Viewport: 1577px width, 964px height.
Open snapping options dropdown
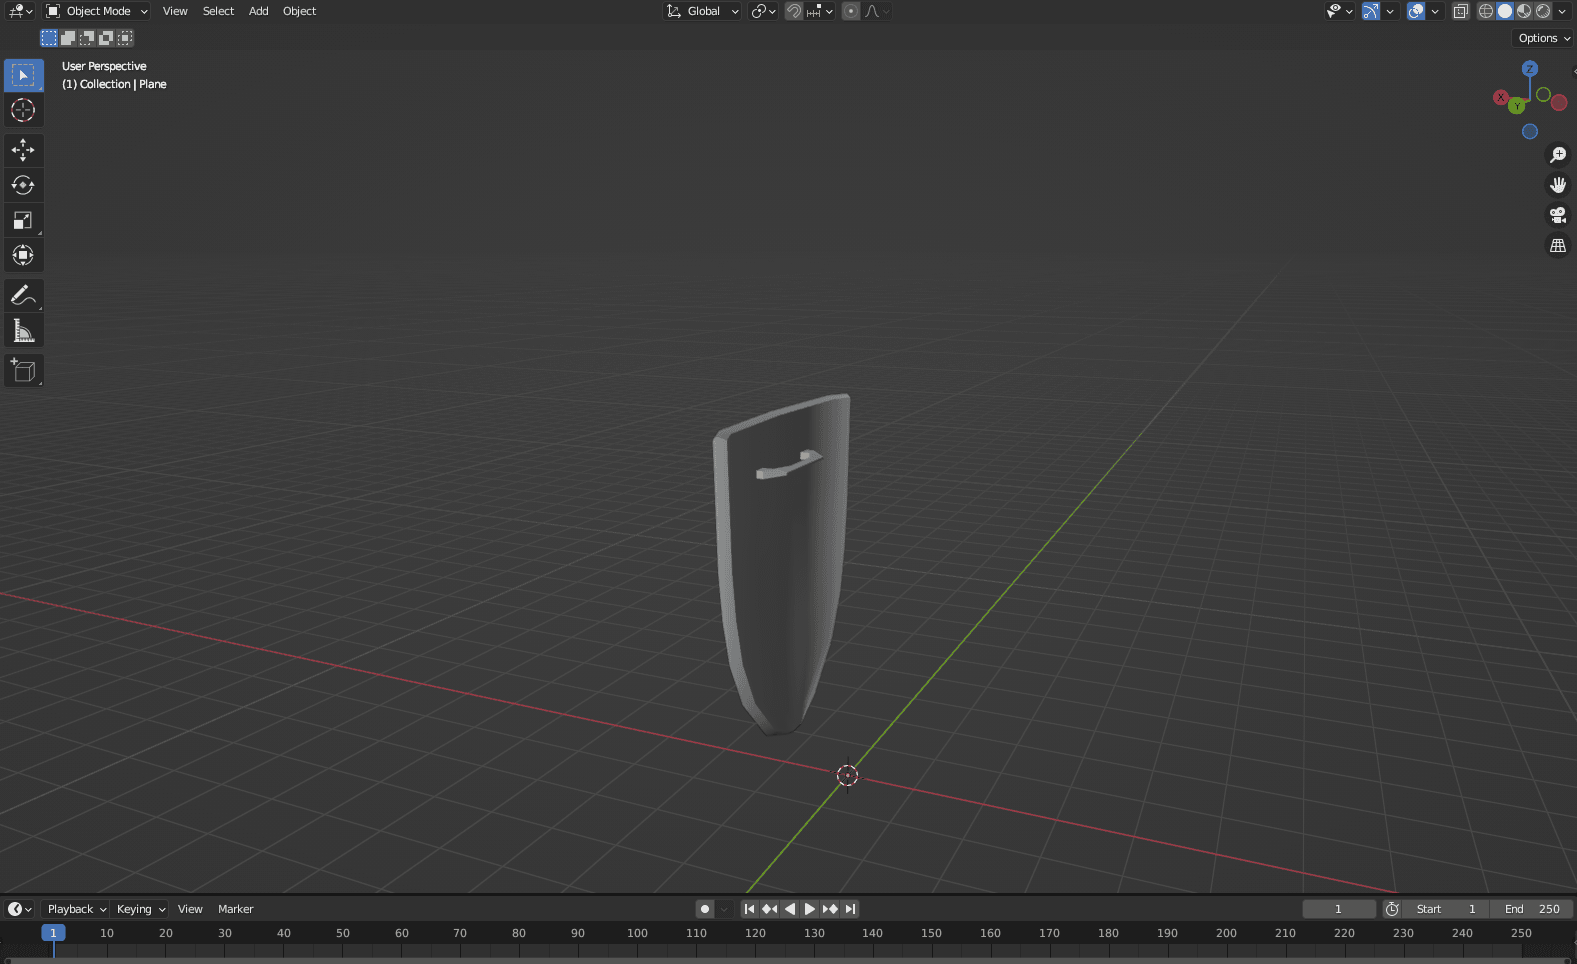click(x=820, y=11)
